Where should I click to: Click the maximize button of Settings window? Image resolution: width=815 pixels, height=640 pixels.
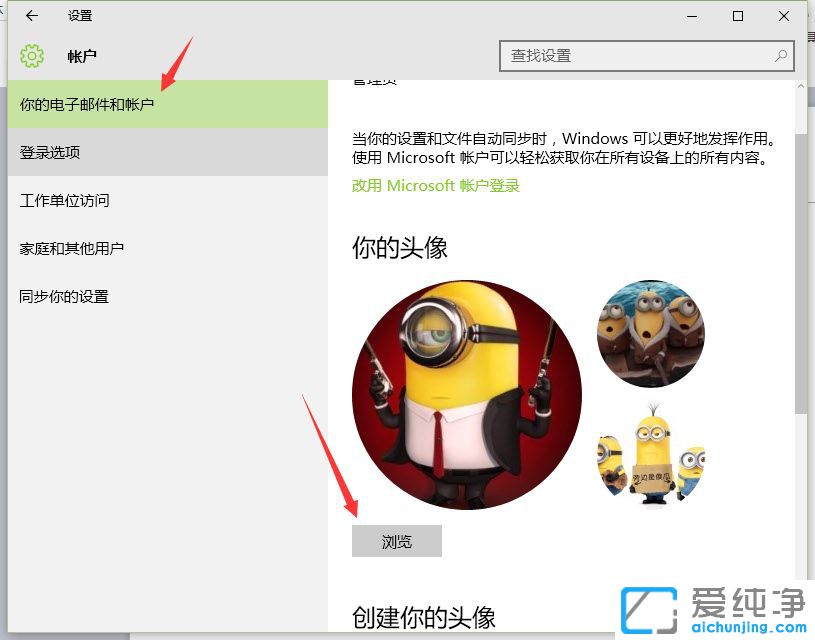pos(737,16)
